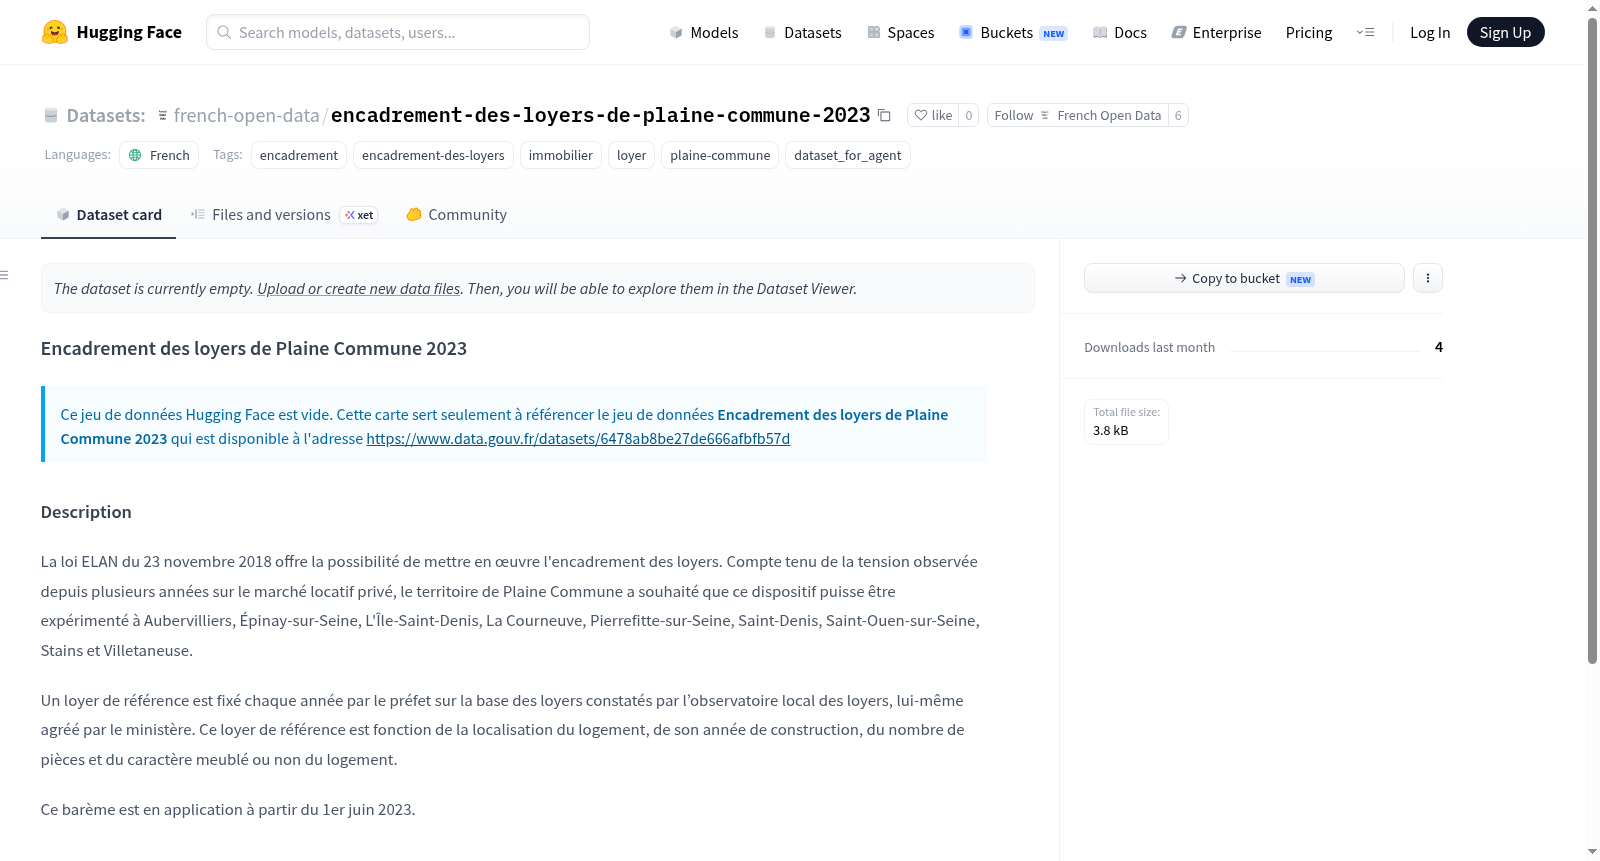Click the Dataset card tab icon
Screen dimensions: 1600x861
pos(63,215)
